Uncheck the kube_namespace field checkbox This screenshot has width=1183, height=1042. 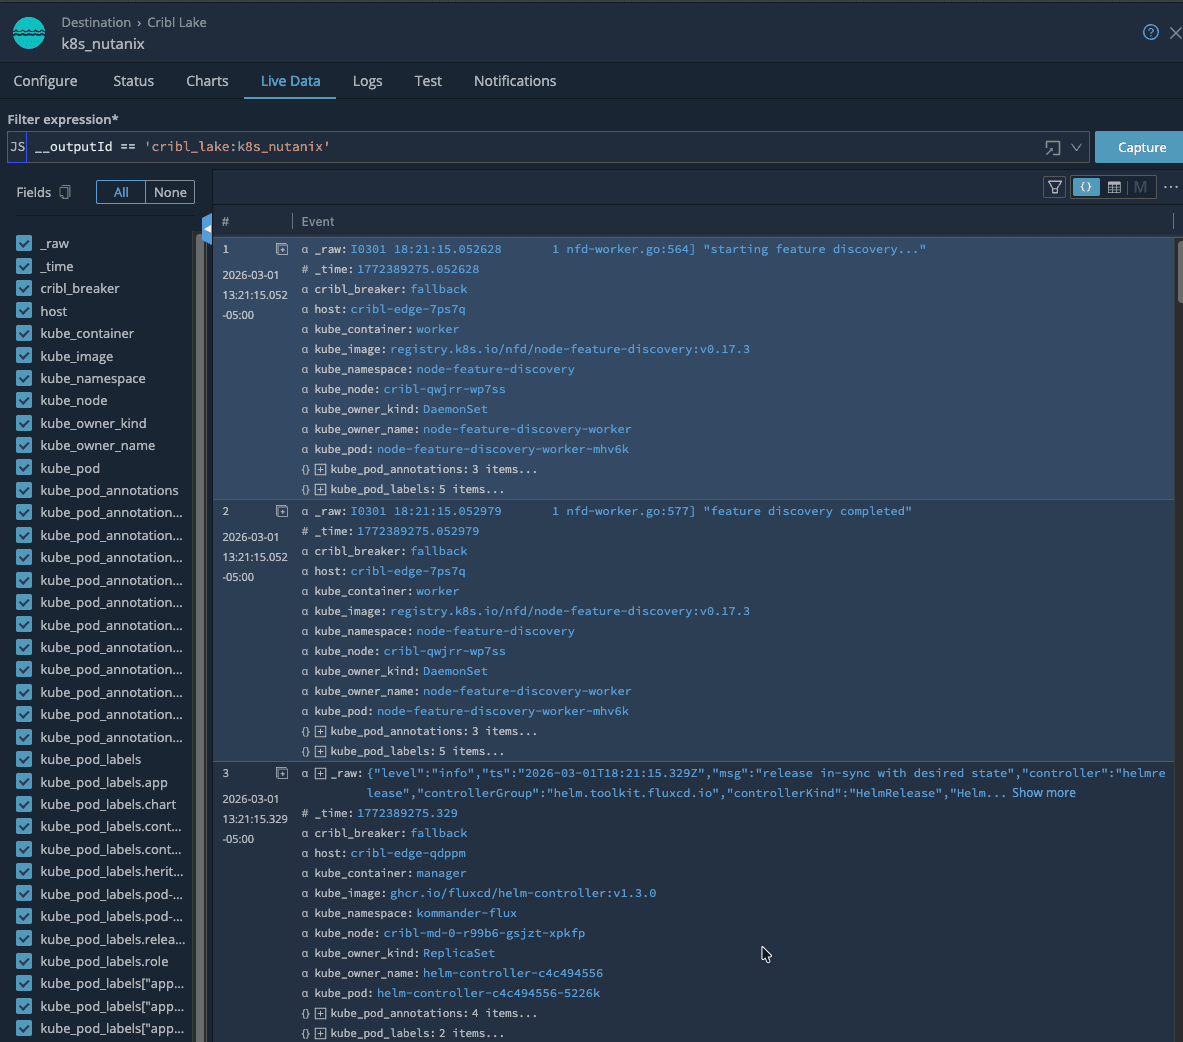coord(22,378)
